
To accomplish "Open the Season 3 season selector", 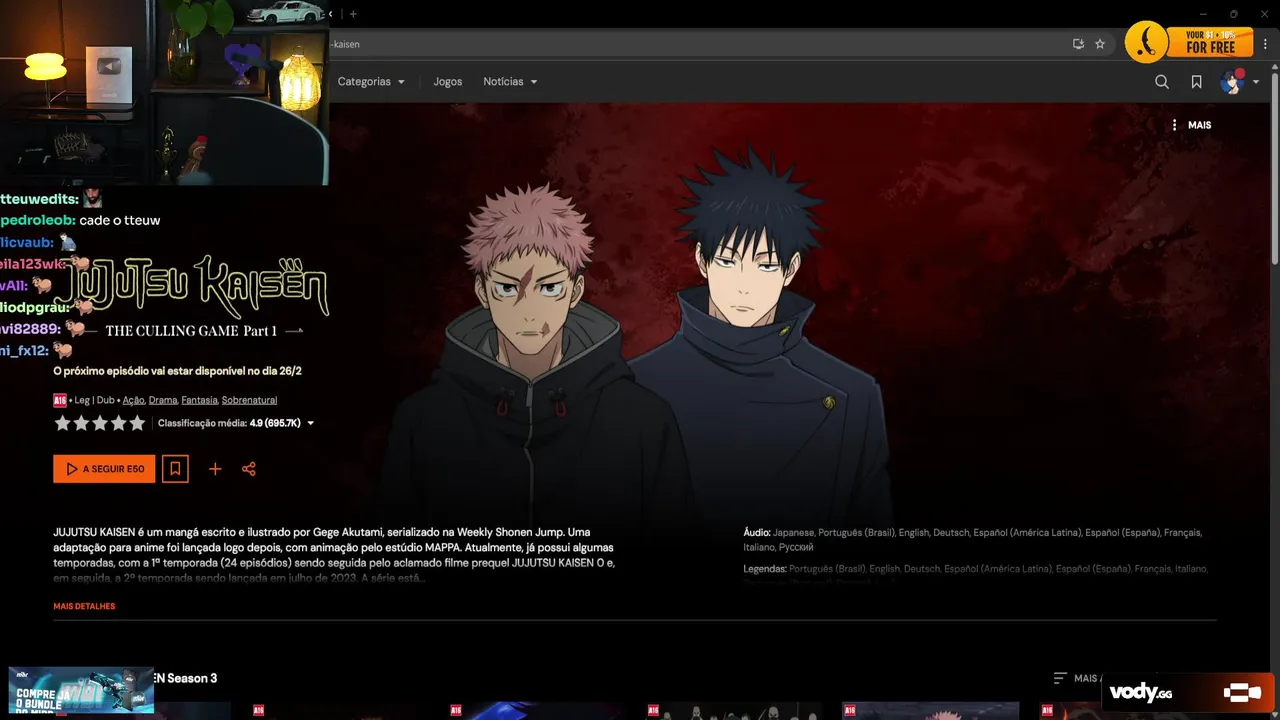I will coord(186,678).
